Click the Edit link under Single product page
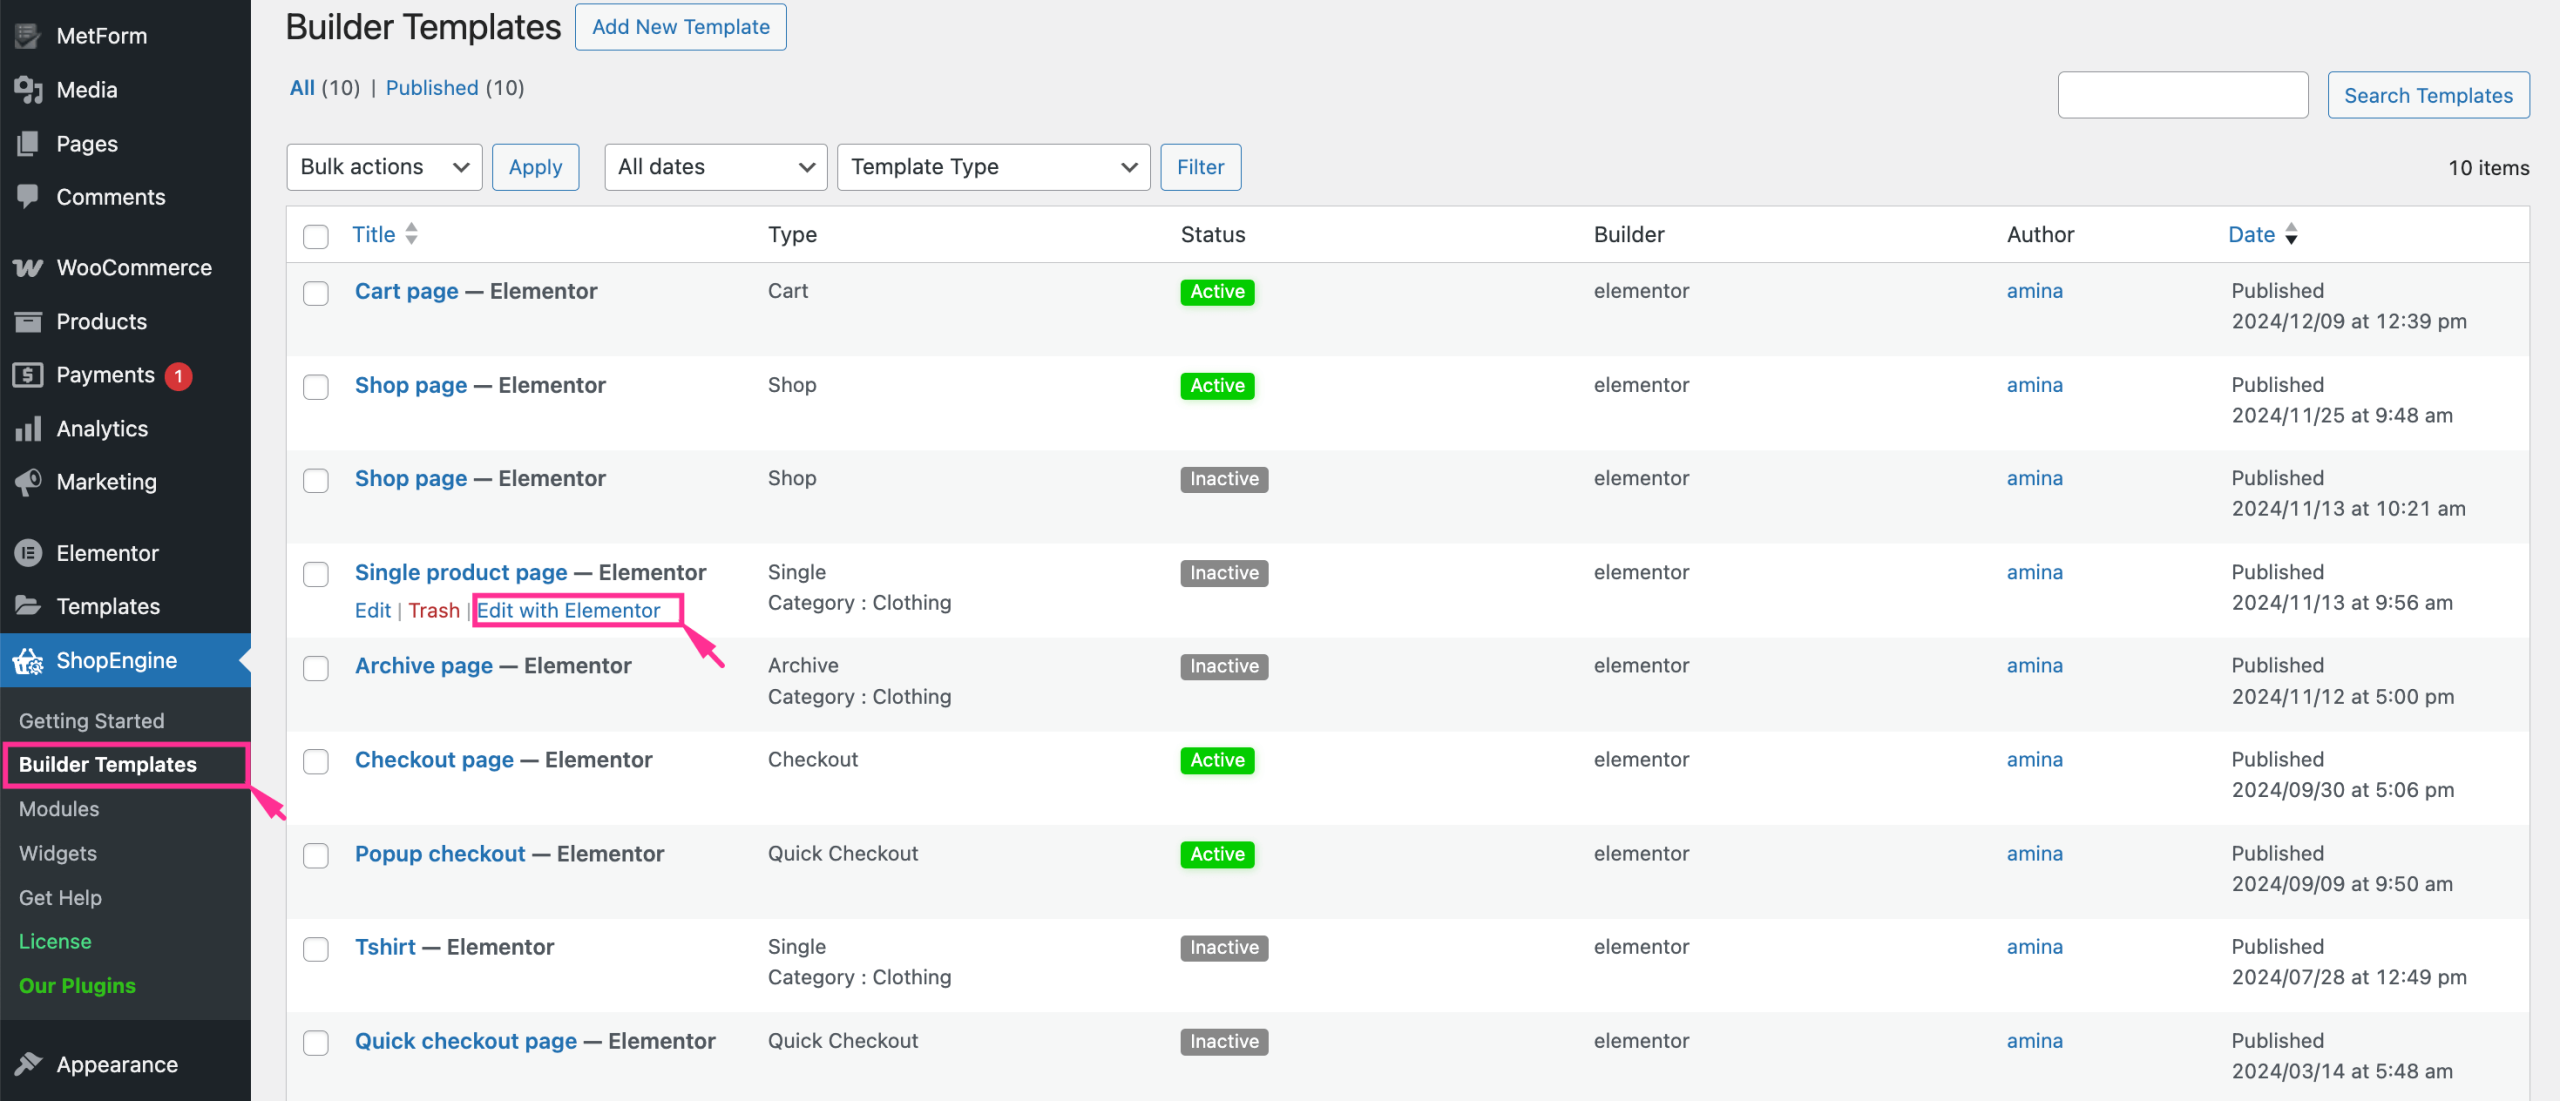The height and width of the screenshot is (1101, 2560). point(373,610)
